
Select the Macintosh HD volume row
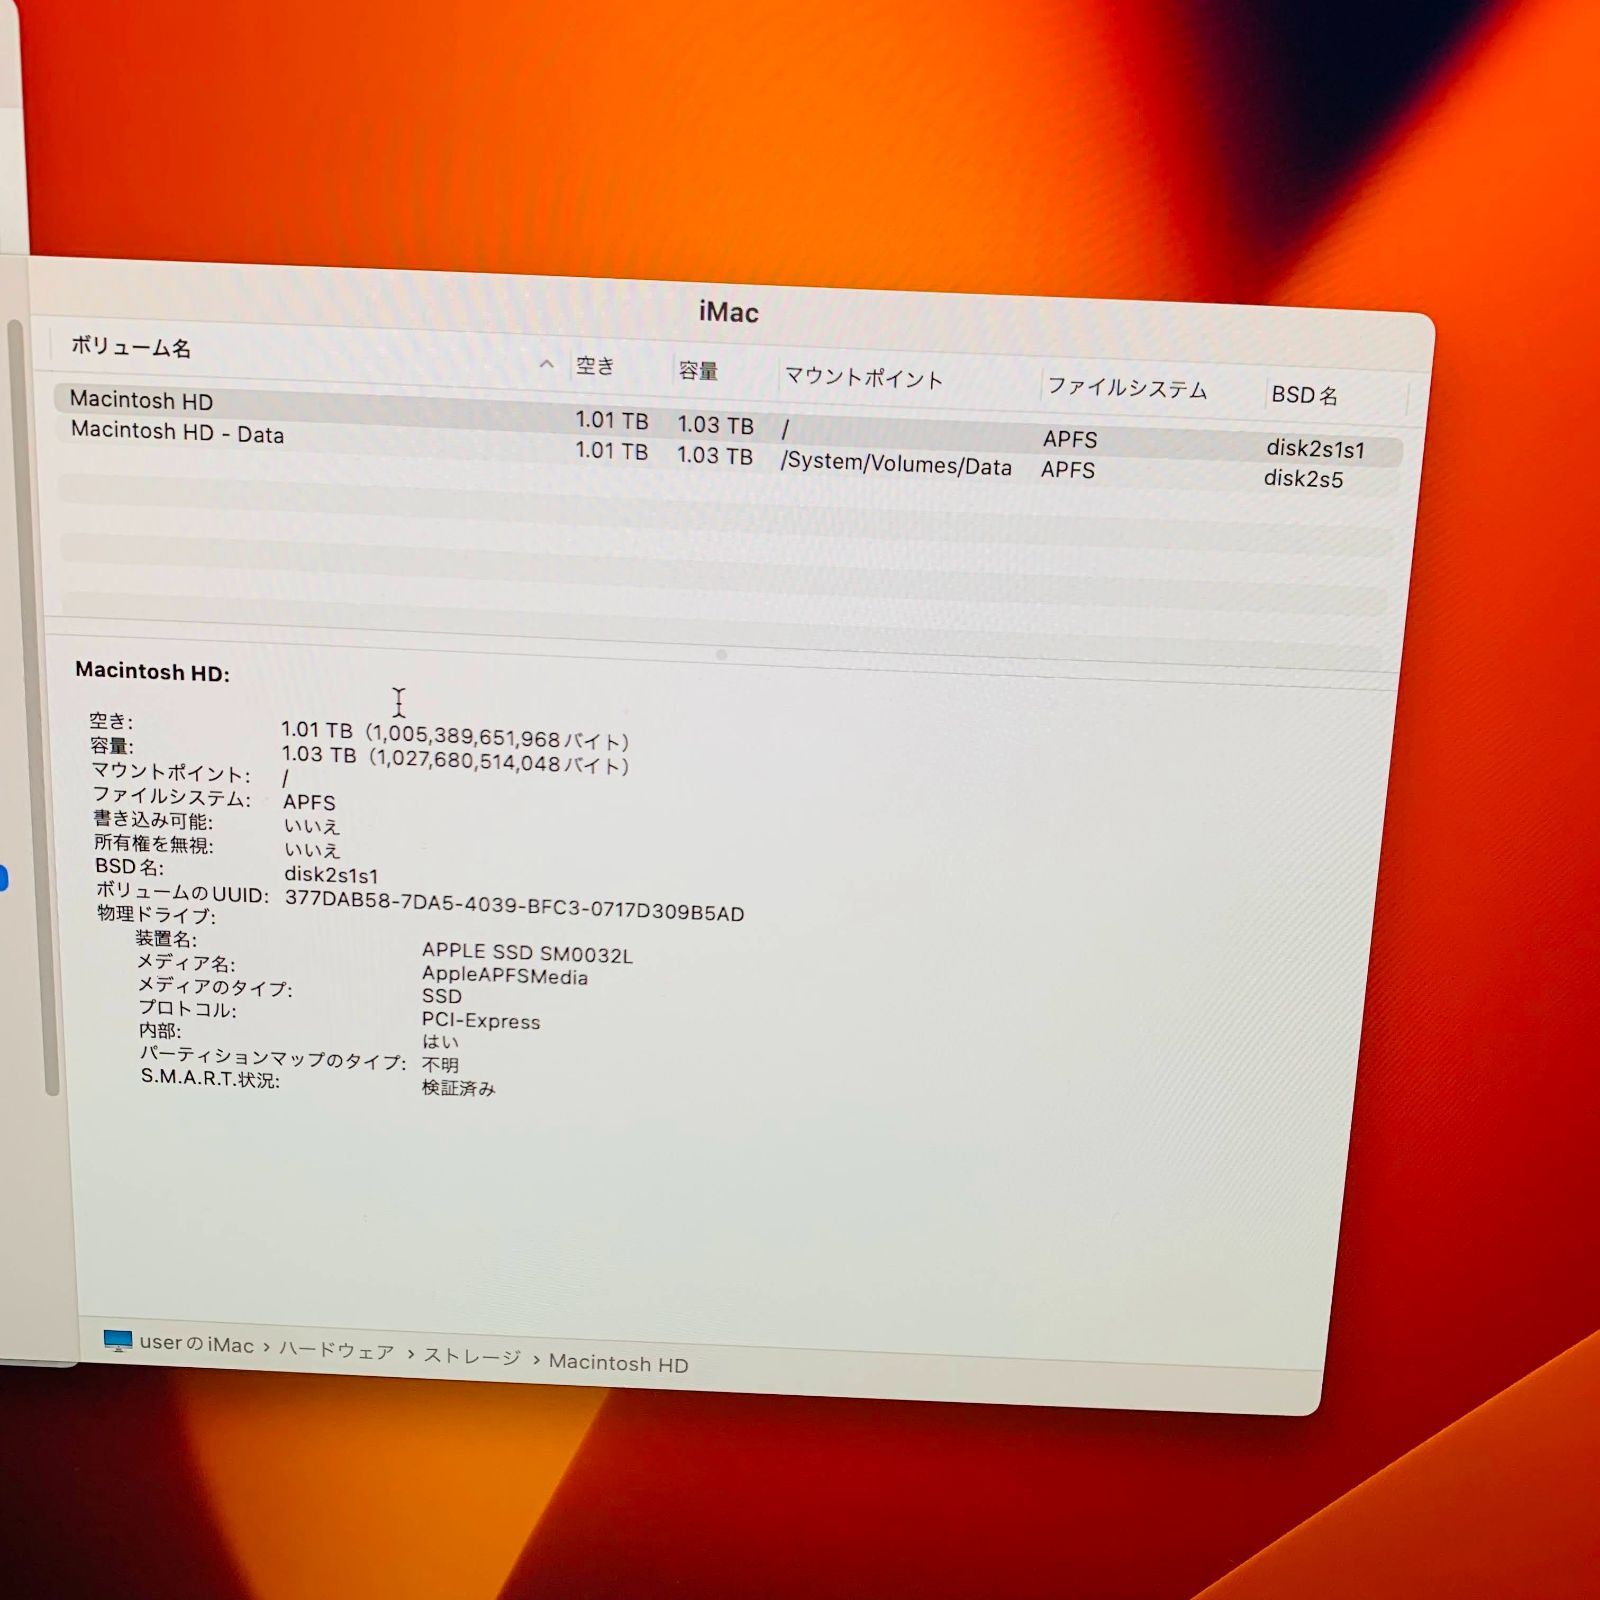(728, 424)
